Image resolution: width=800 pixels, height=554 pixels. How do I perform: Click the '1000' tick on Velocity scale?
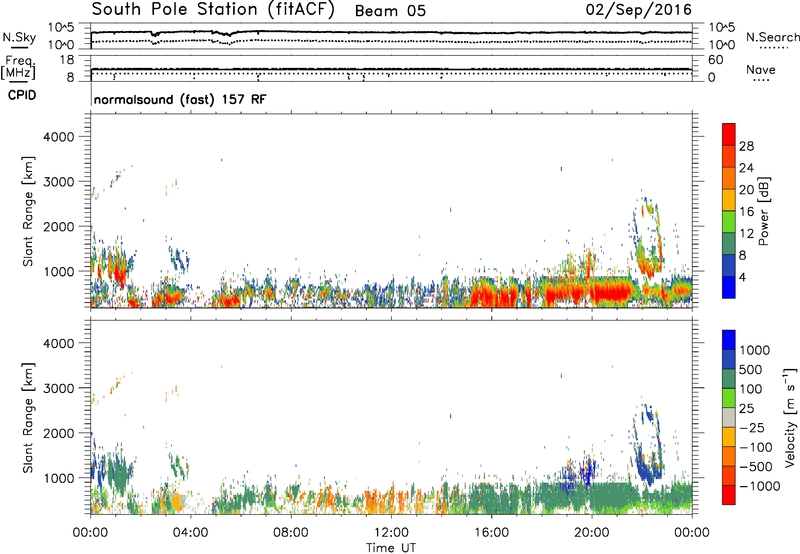[755, 350]
